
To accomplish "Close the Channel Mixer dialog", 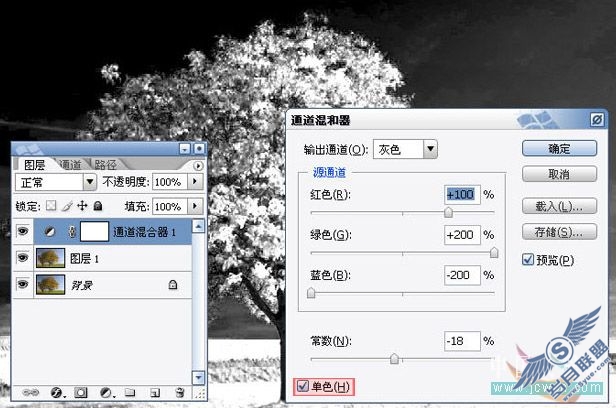I will click(x=597, y=119).
